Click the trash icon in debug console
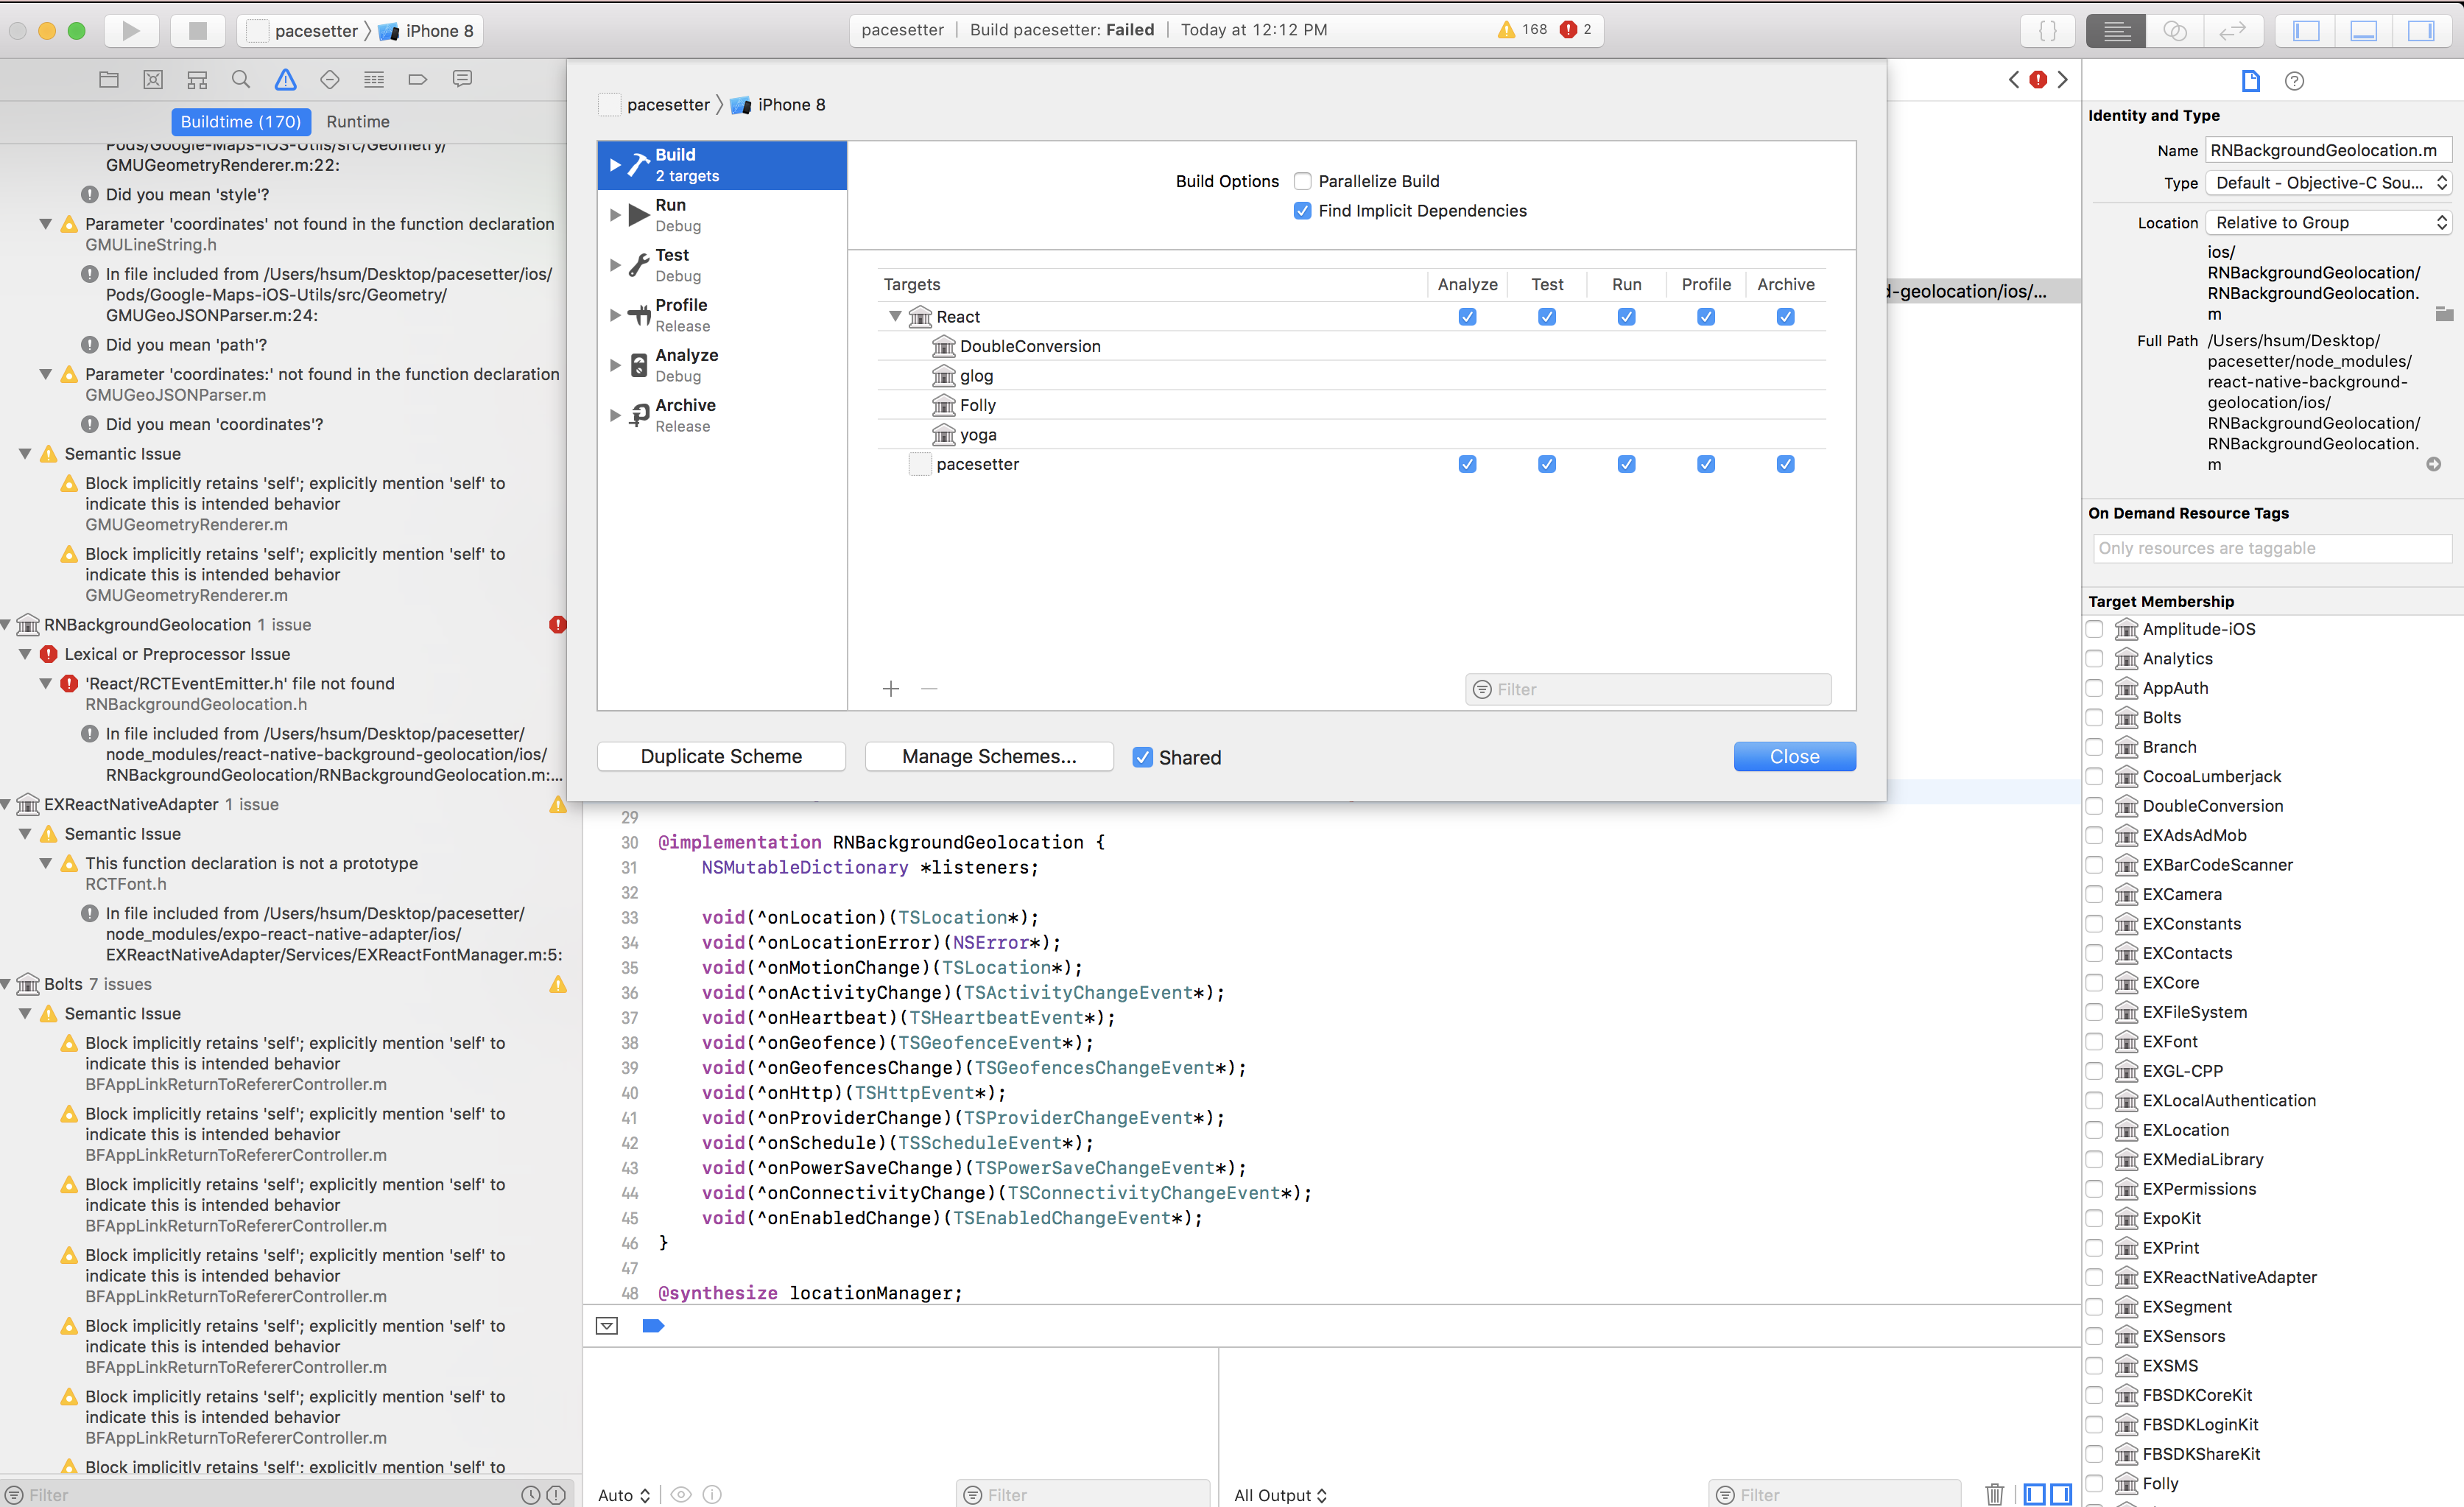The image size is (2464, 1507). [x=1994, y=1494]
